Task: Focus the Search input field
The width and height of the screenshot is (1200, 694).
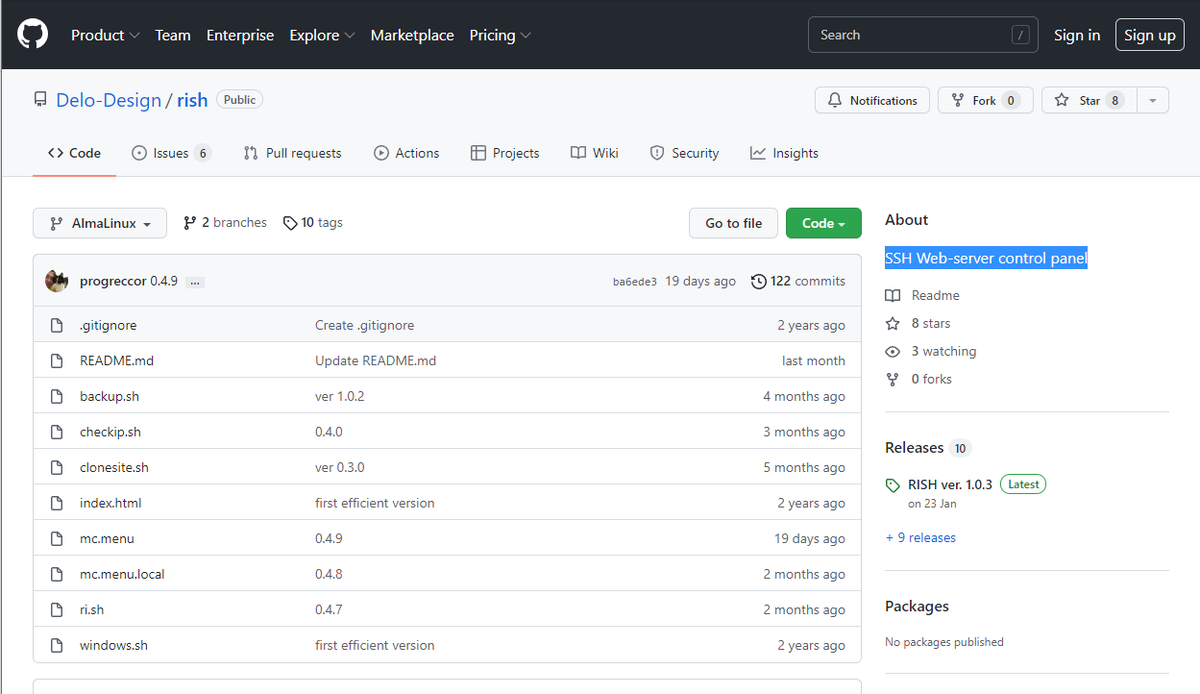Action: point(923,35)
